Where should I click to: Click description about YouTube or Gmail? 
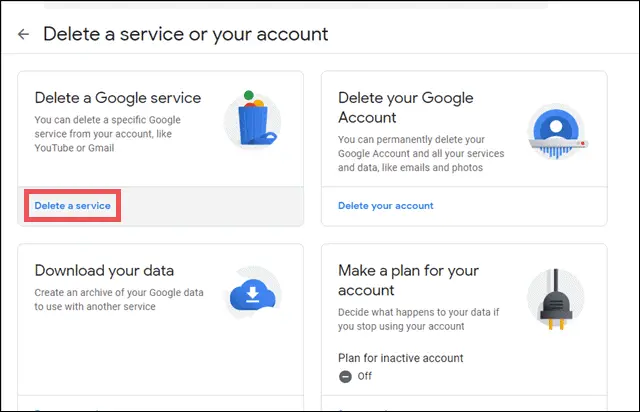point(107,134)
